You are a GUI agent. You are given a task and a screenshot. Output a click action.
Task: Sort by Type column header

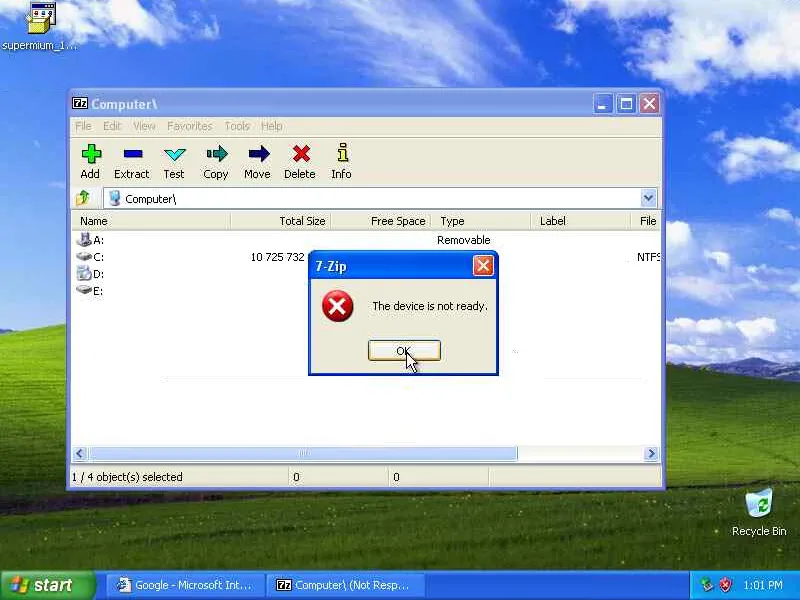coord(481,221)
